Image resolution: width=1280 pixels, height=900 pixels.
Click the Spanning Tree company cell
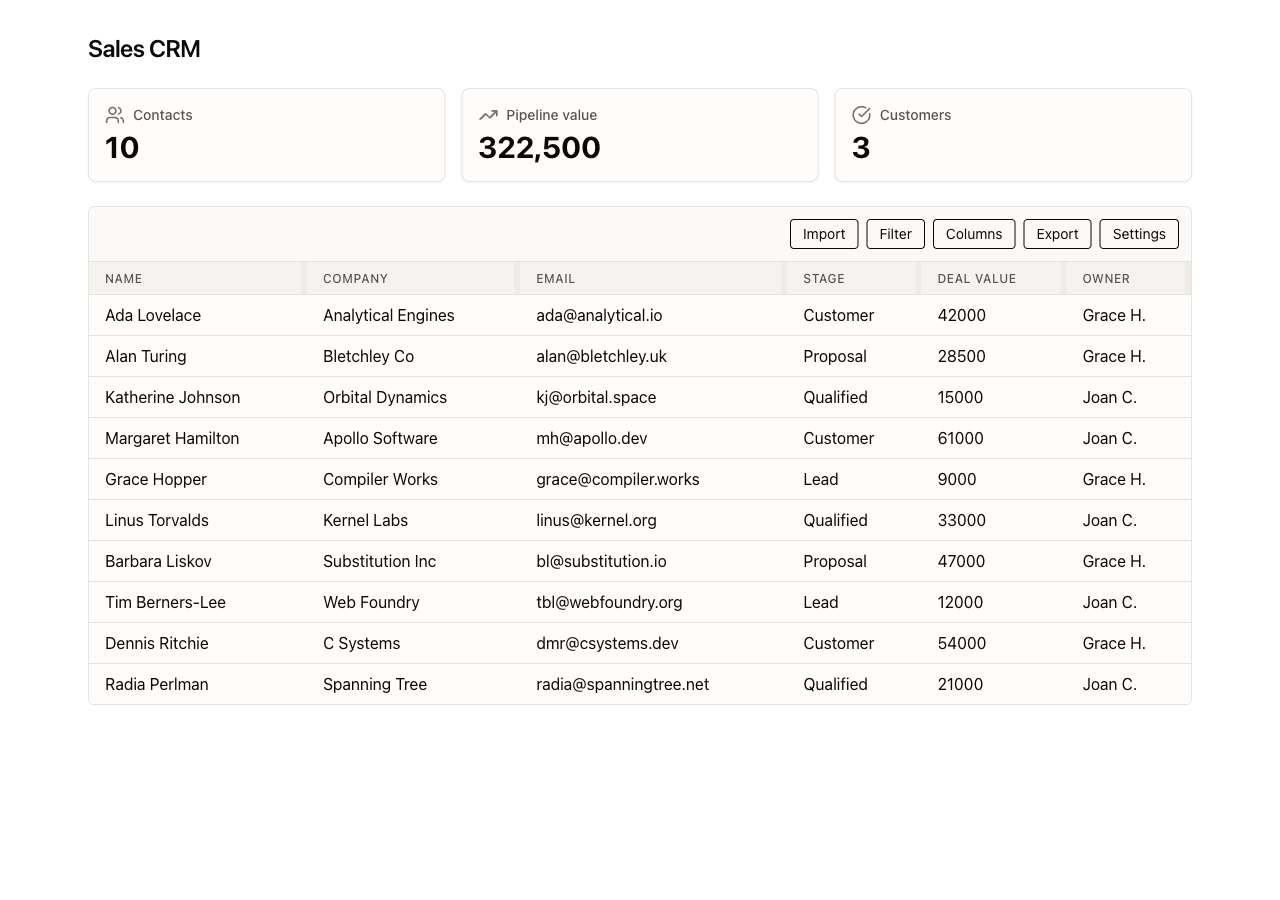[413, 684]
